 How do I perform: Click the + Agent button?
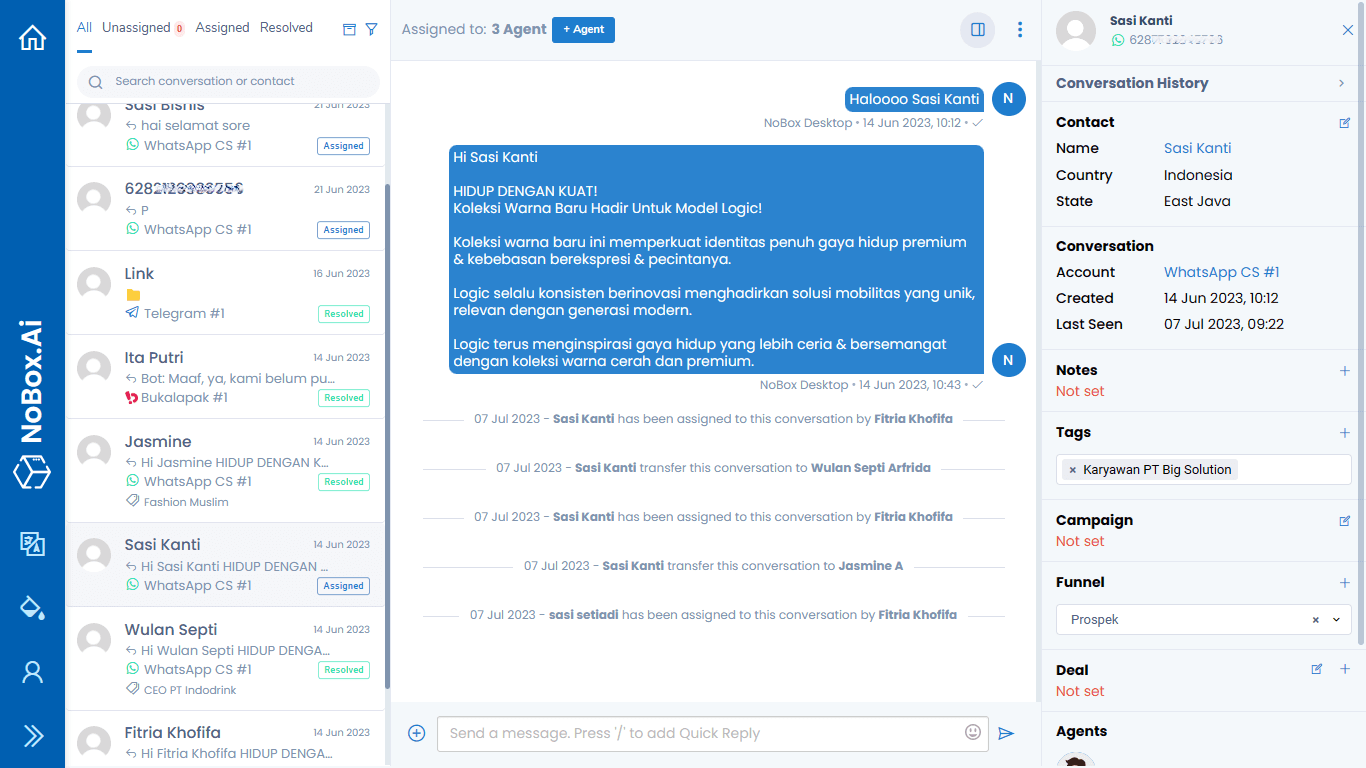[583, 30]
